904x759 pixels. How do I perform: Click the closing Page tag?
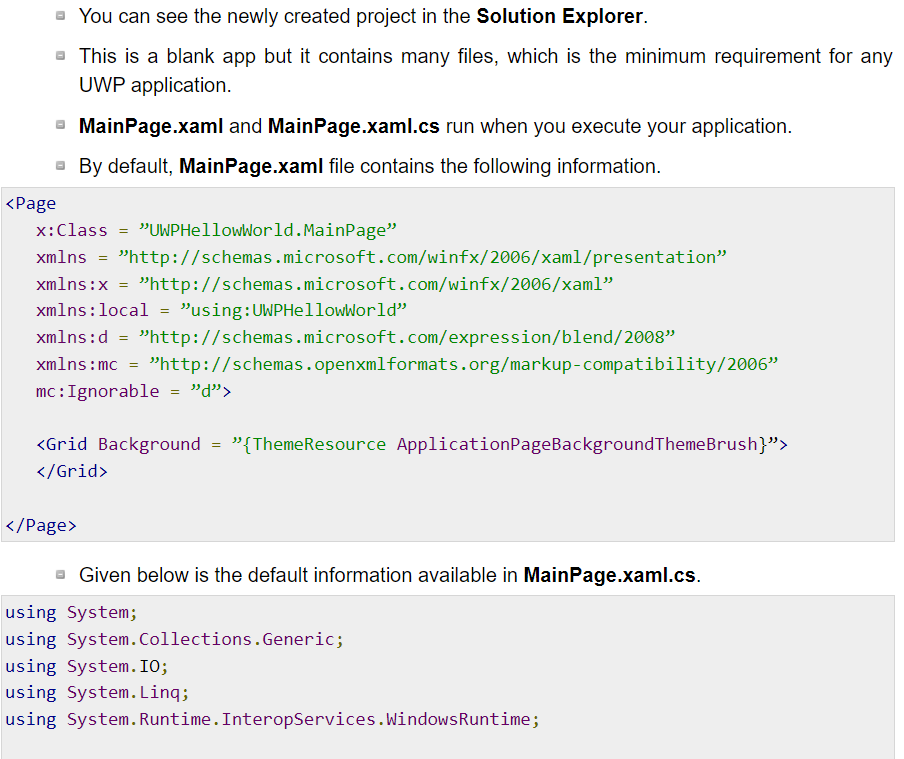pos(39,524)
